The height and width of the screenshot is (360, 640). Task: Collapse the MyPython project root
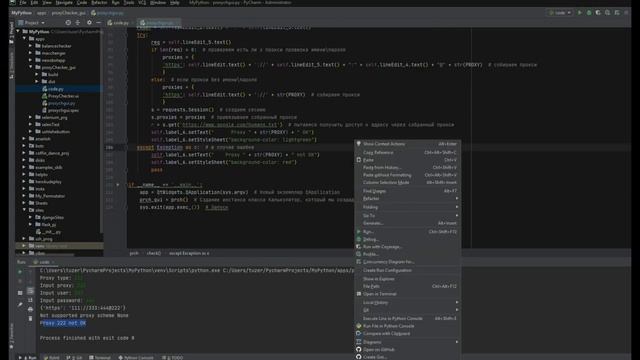point(18,31)
